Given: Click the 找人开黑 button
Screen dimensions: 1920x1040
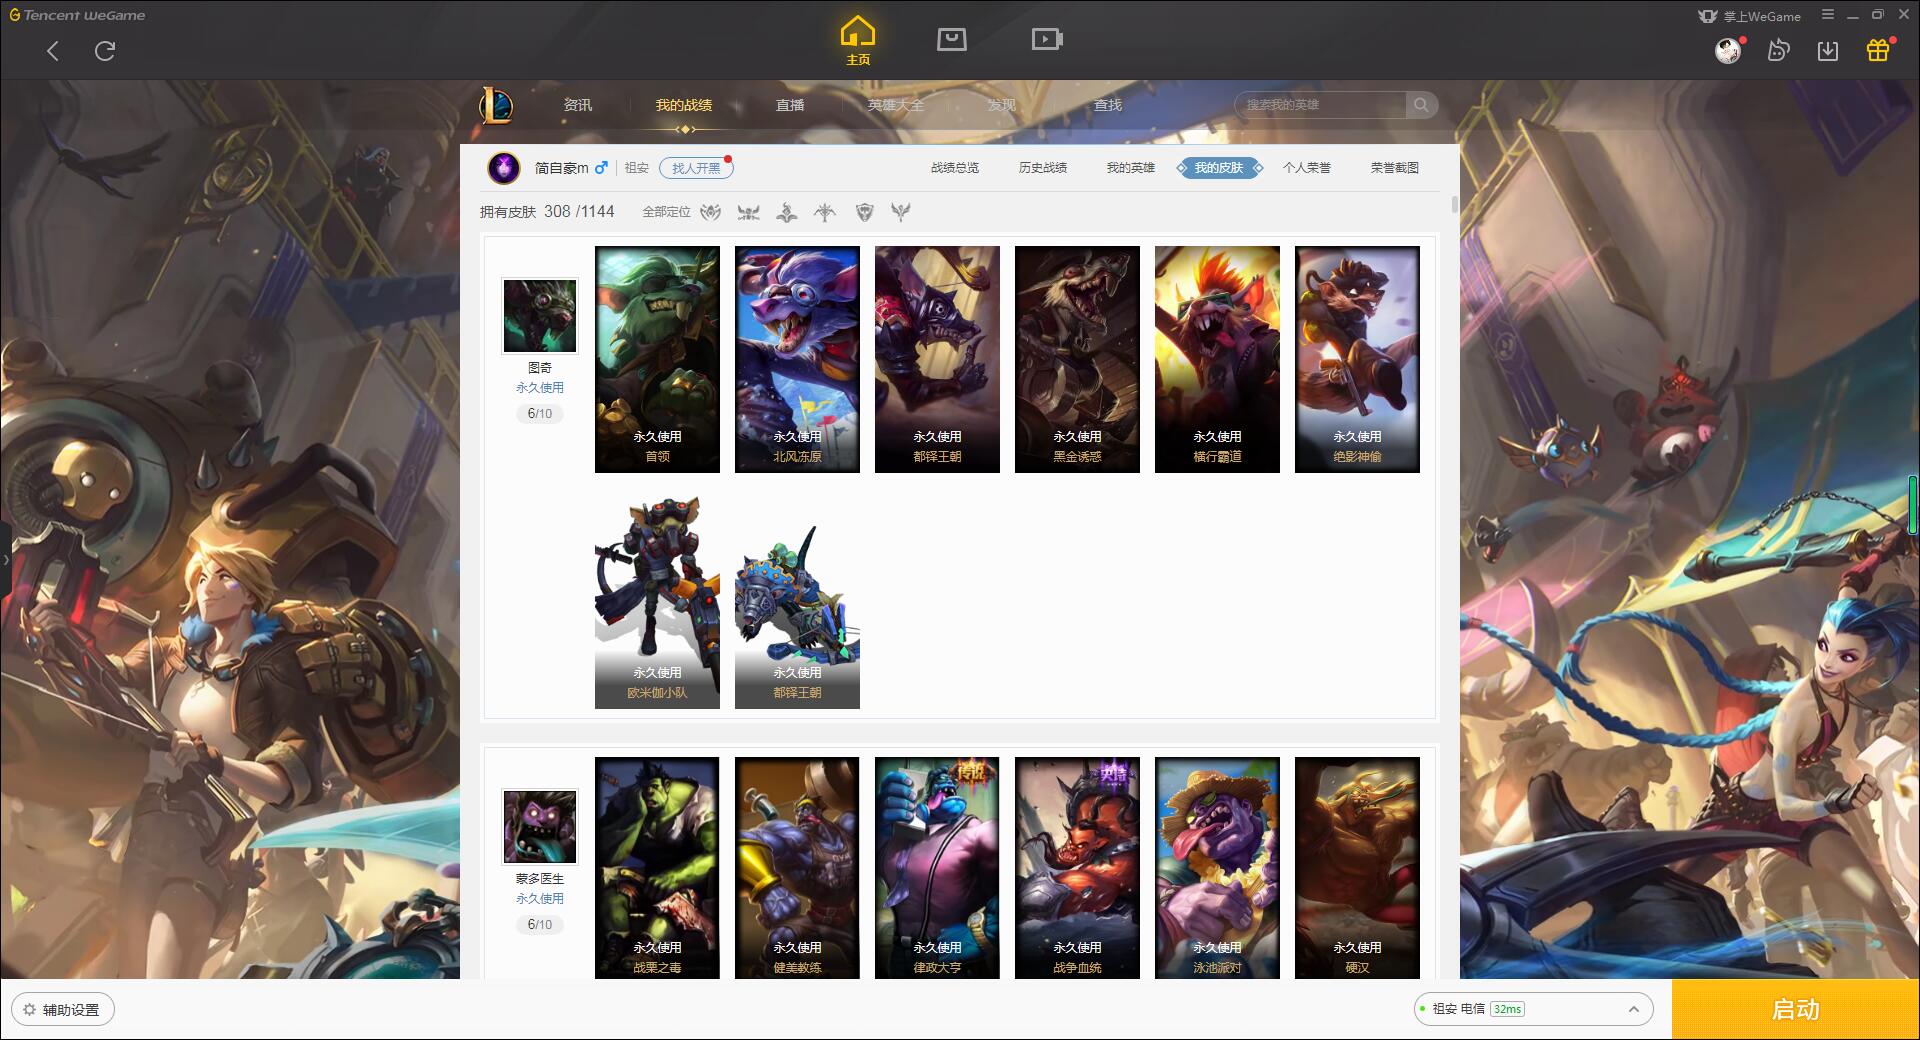Looking at the screenshot, I should coord(696,168).
